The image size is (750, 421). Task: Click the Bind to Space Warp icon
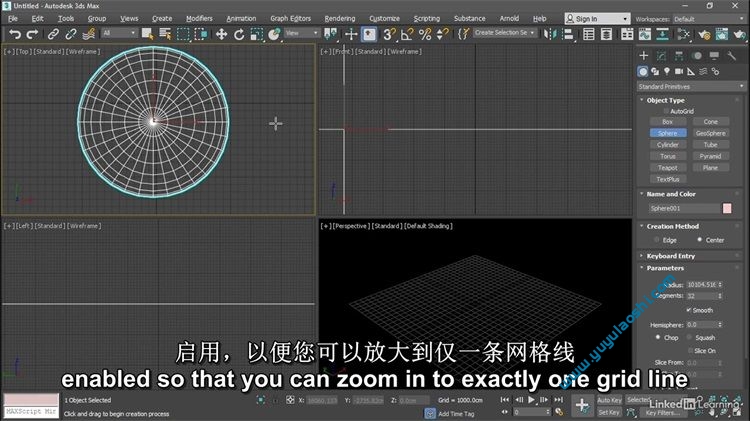(x=88, y=34)
